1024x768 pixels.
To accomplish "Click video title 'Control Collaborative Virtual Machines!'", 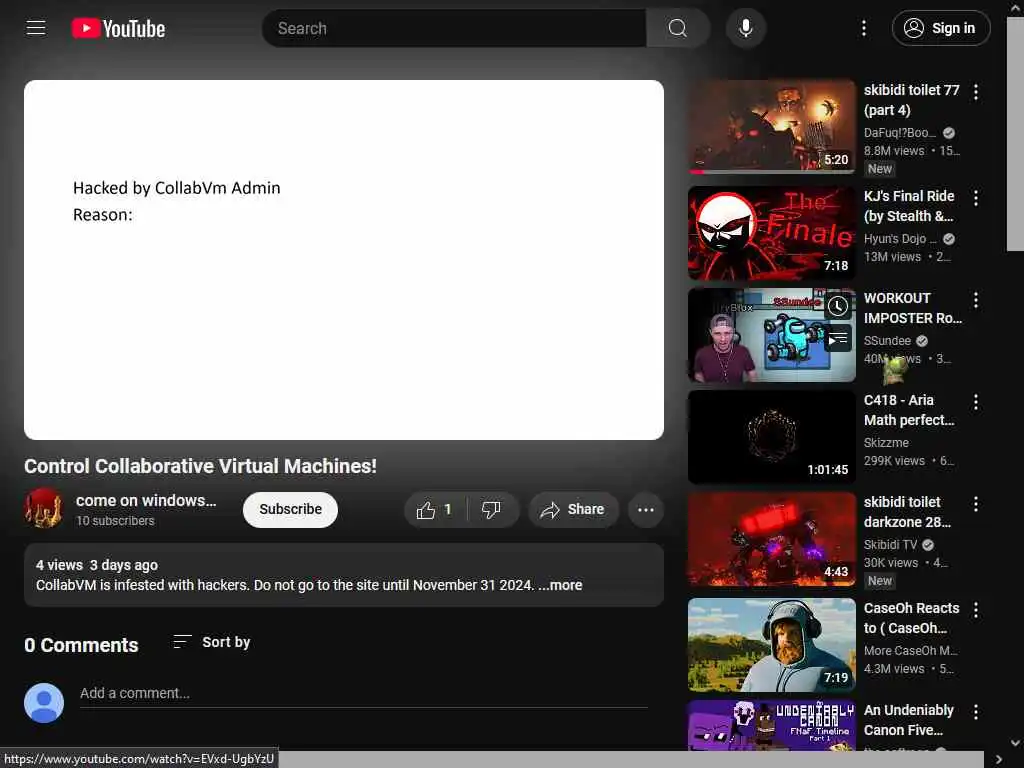I will tap(200, 466).
